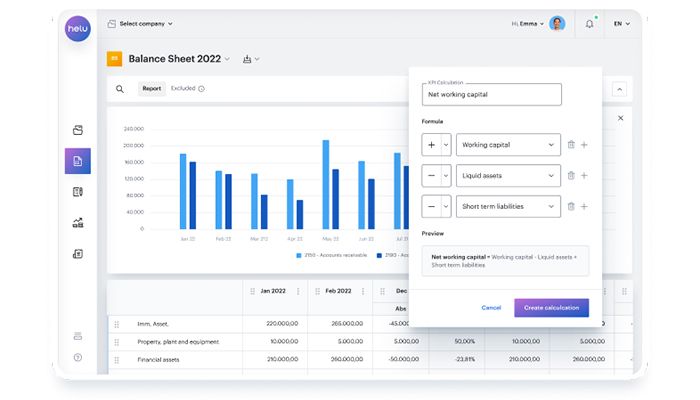The image size is (700, 400).
Task: Click the KPI Calculation name field
Action: coord(491,95)
